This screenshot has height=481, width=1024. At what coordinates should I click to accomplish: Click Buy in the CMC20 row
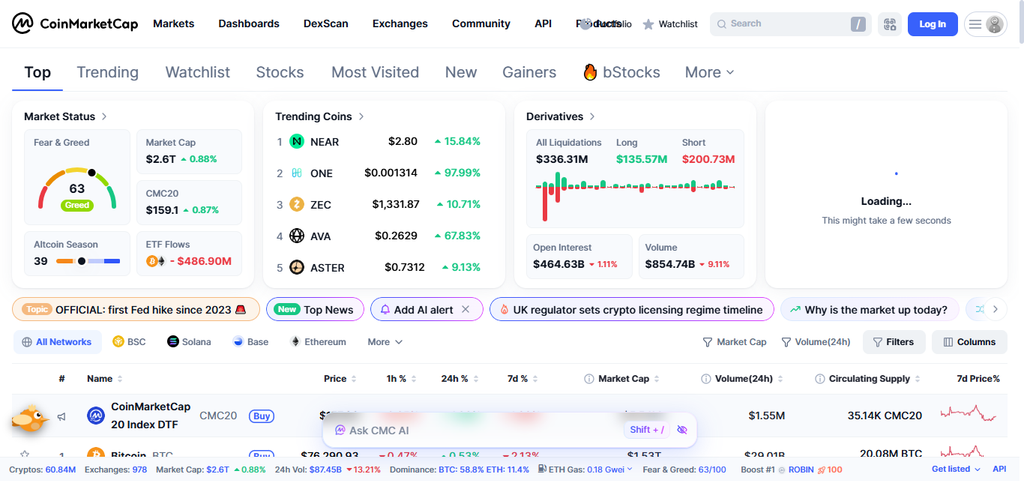click(261, 416)
